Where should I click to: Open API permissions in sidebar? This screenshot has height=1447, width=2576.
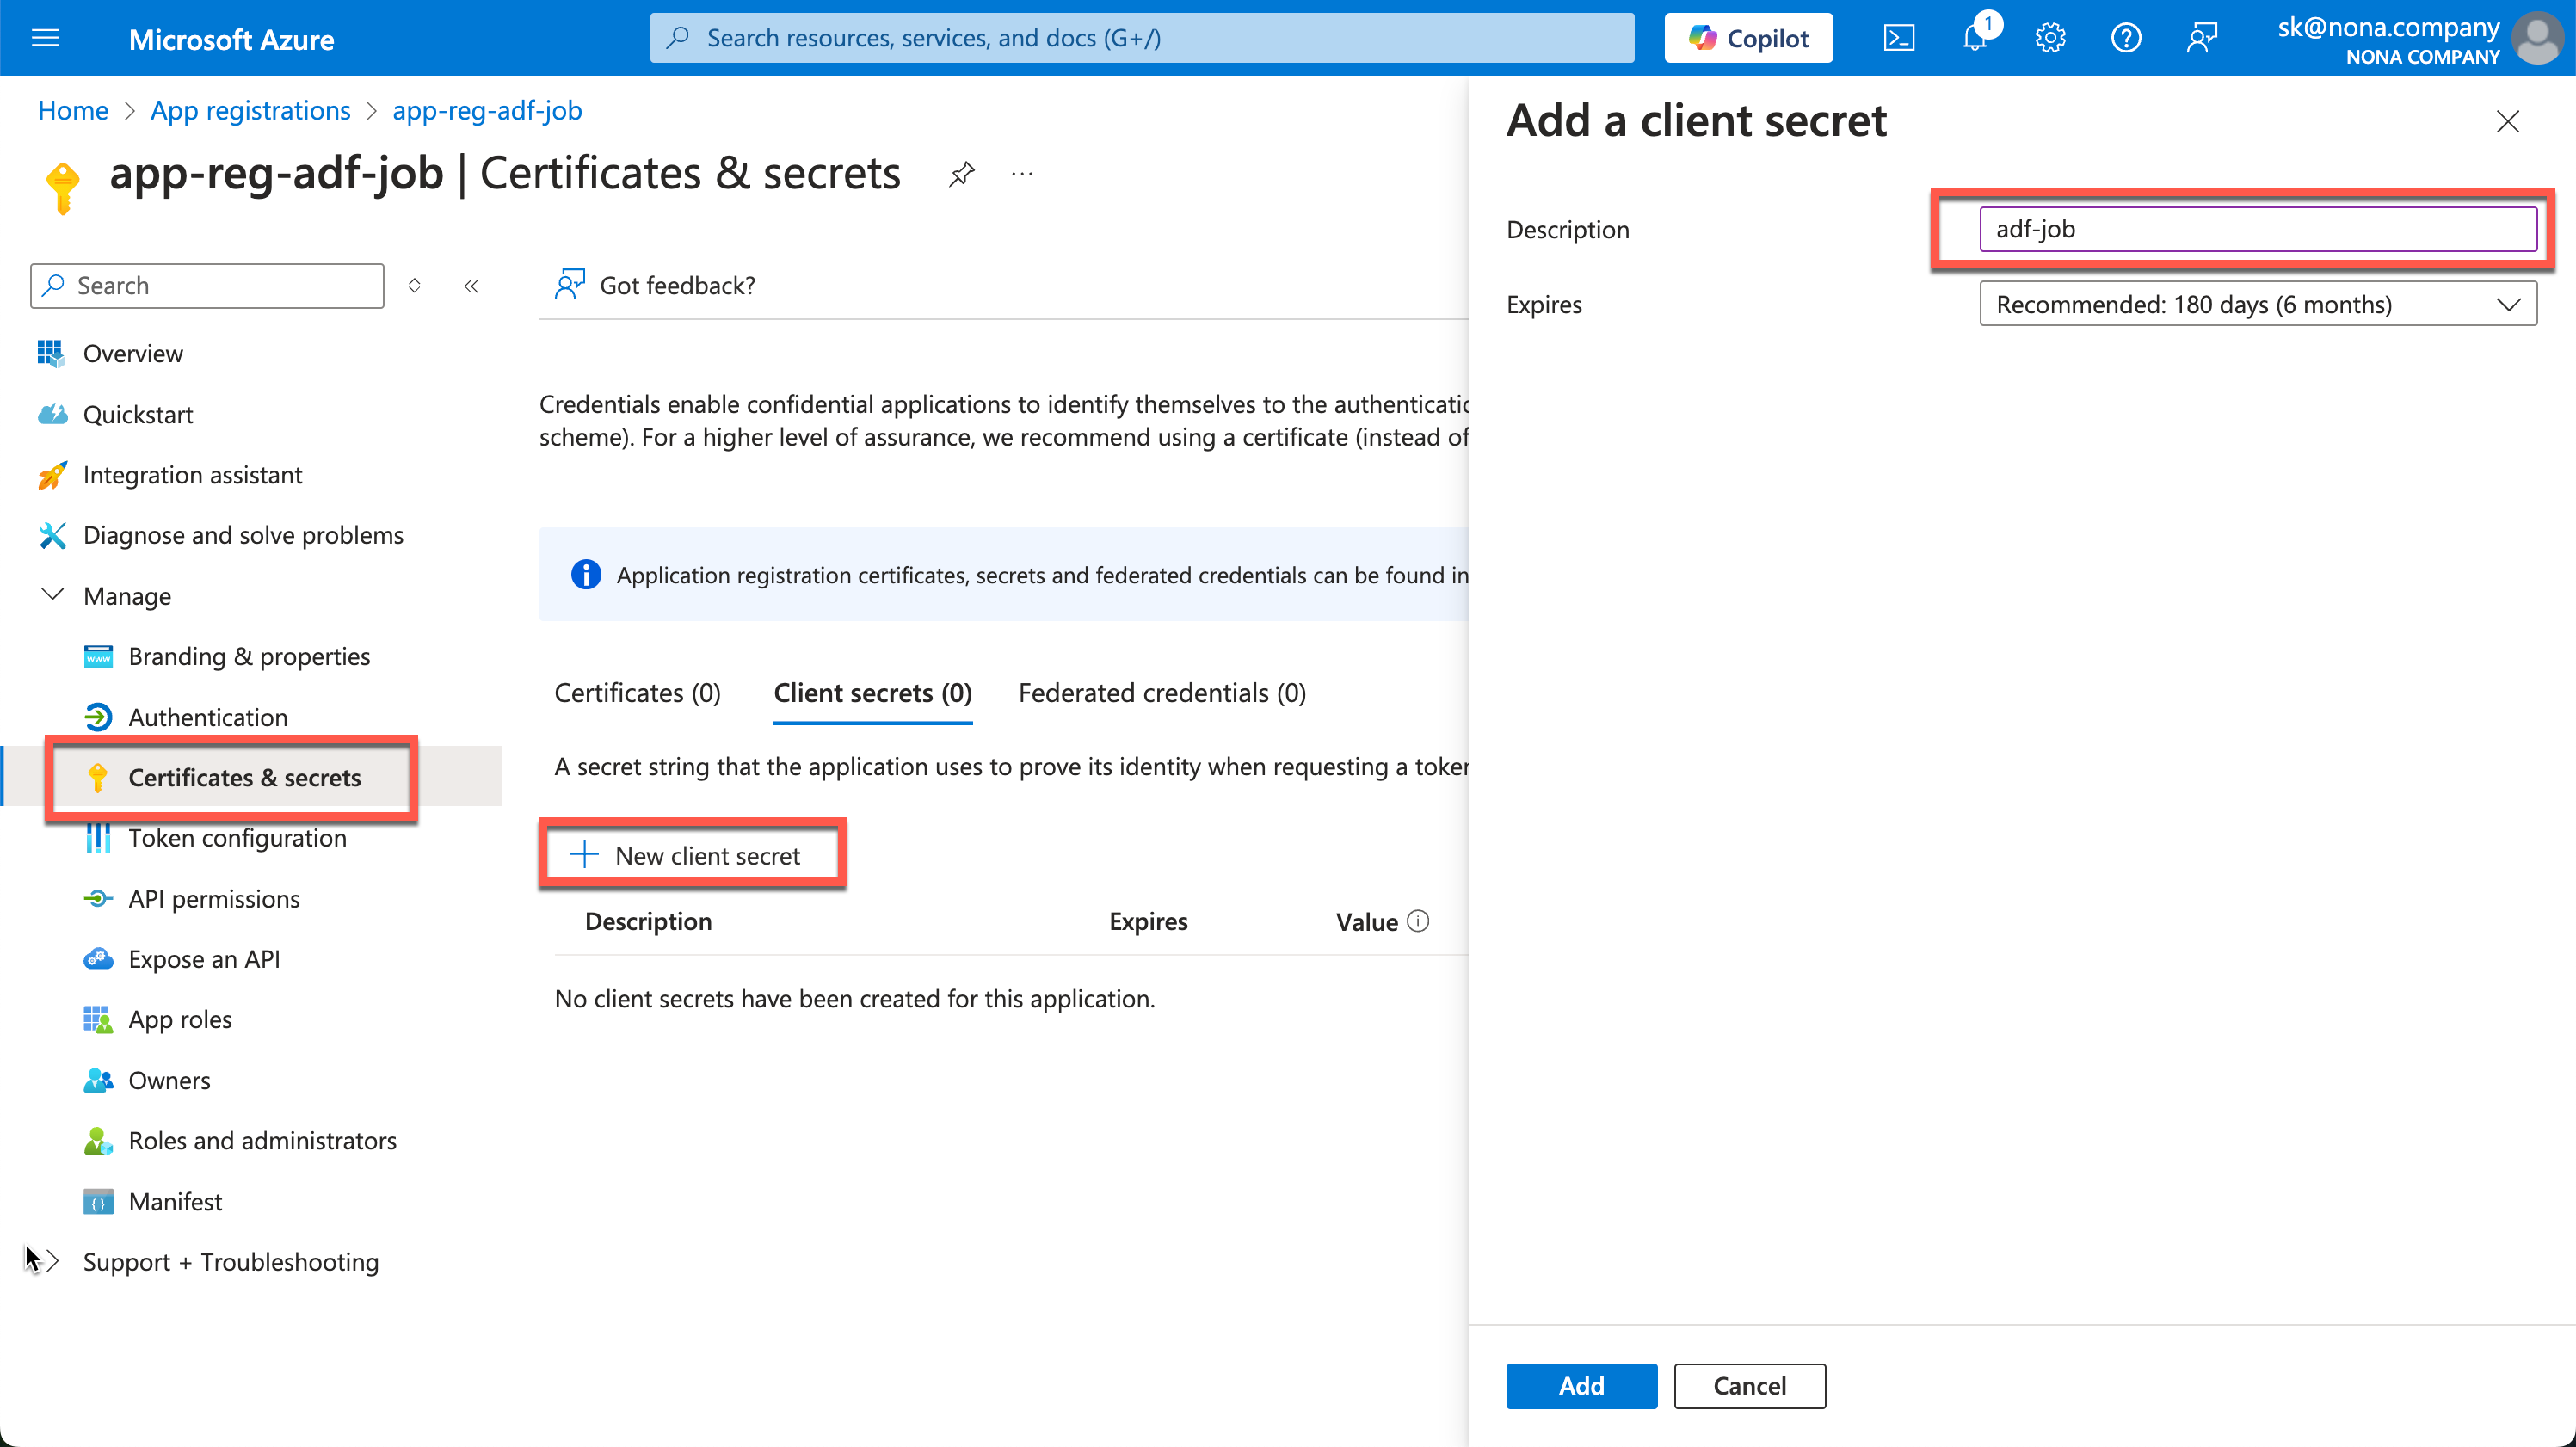[x=214, y=899]
